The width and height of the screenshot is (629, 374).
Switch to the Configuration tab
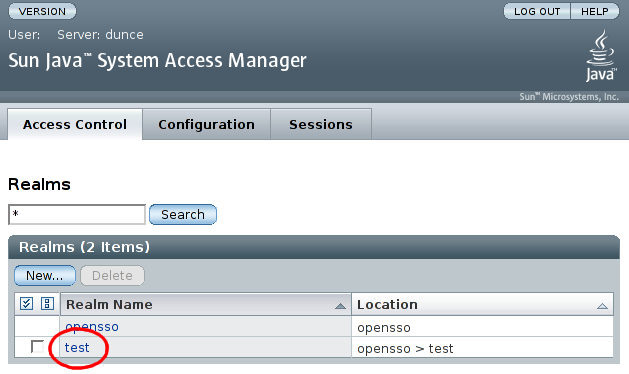206,124
